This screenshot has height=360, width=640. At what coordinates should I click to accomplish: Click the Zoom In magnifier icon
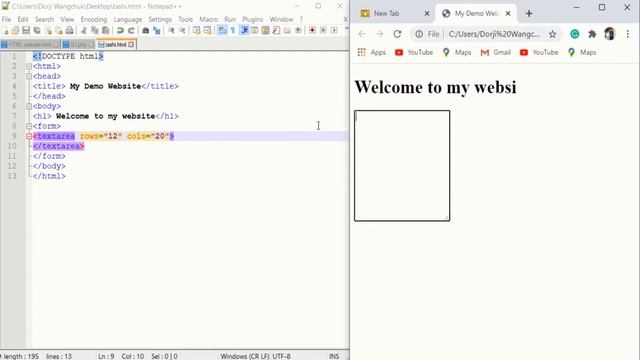(x=171, y=31)
